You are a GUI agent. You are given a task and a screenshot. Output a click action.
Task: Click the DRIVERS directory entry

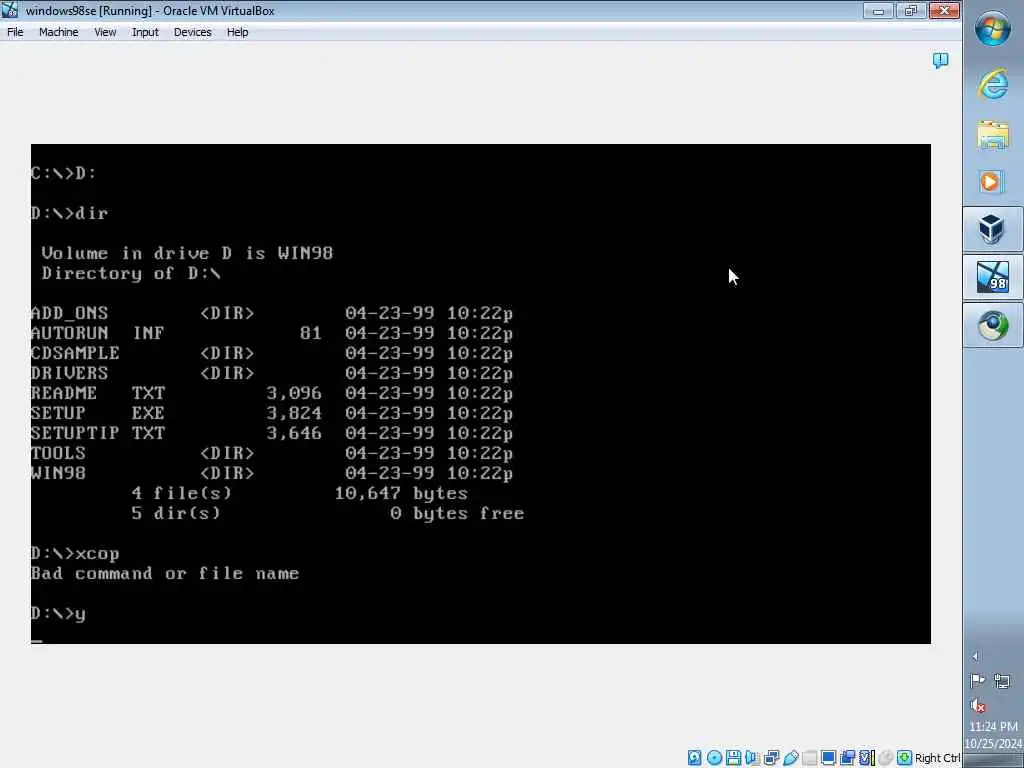pos(272,374)
